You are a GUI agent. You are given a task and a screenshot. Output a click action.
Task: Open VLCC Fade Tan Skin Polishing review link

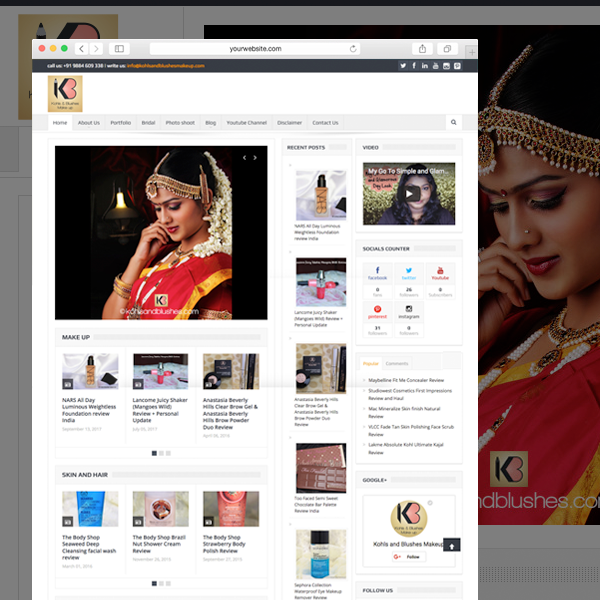tap(411, 430)
